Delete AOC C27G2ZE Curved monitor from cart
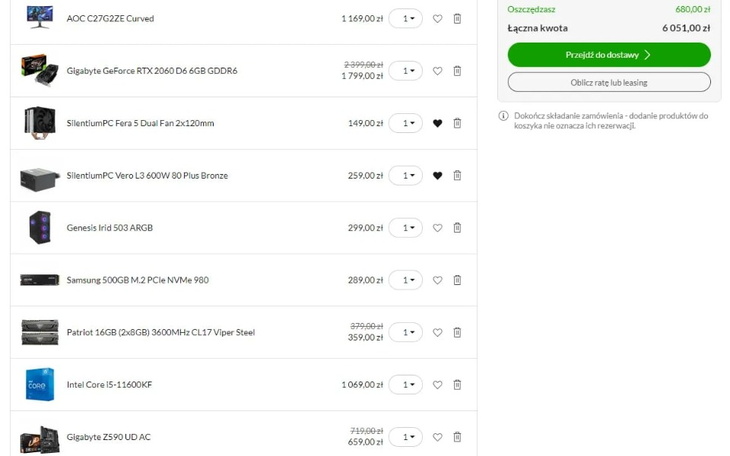The width and height of the screenshot is (730, 456). pyautogui.click(x=457, y=19)
